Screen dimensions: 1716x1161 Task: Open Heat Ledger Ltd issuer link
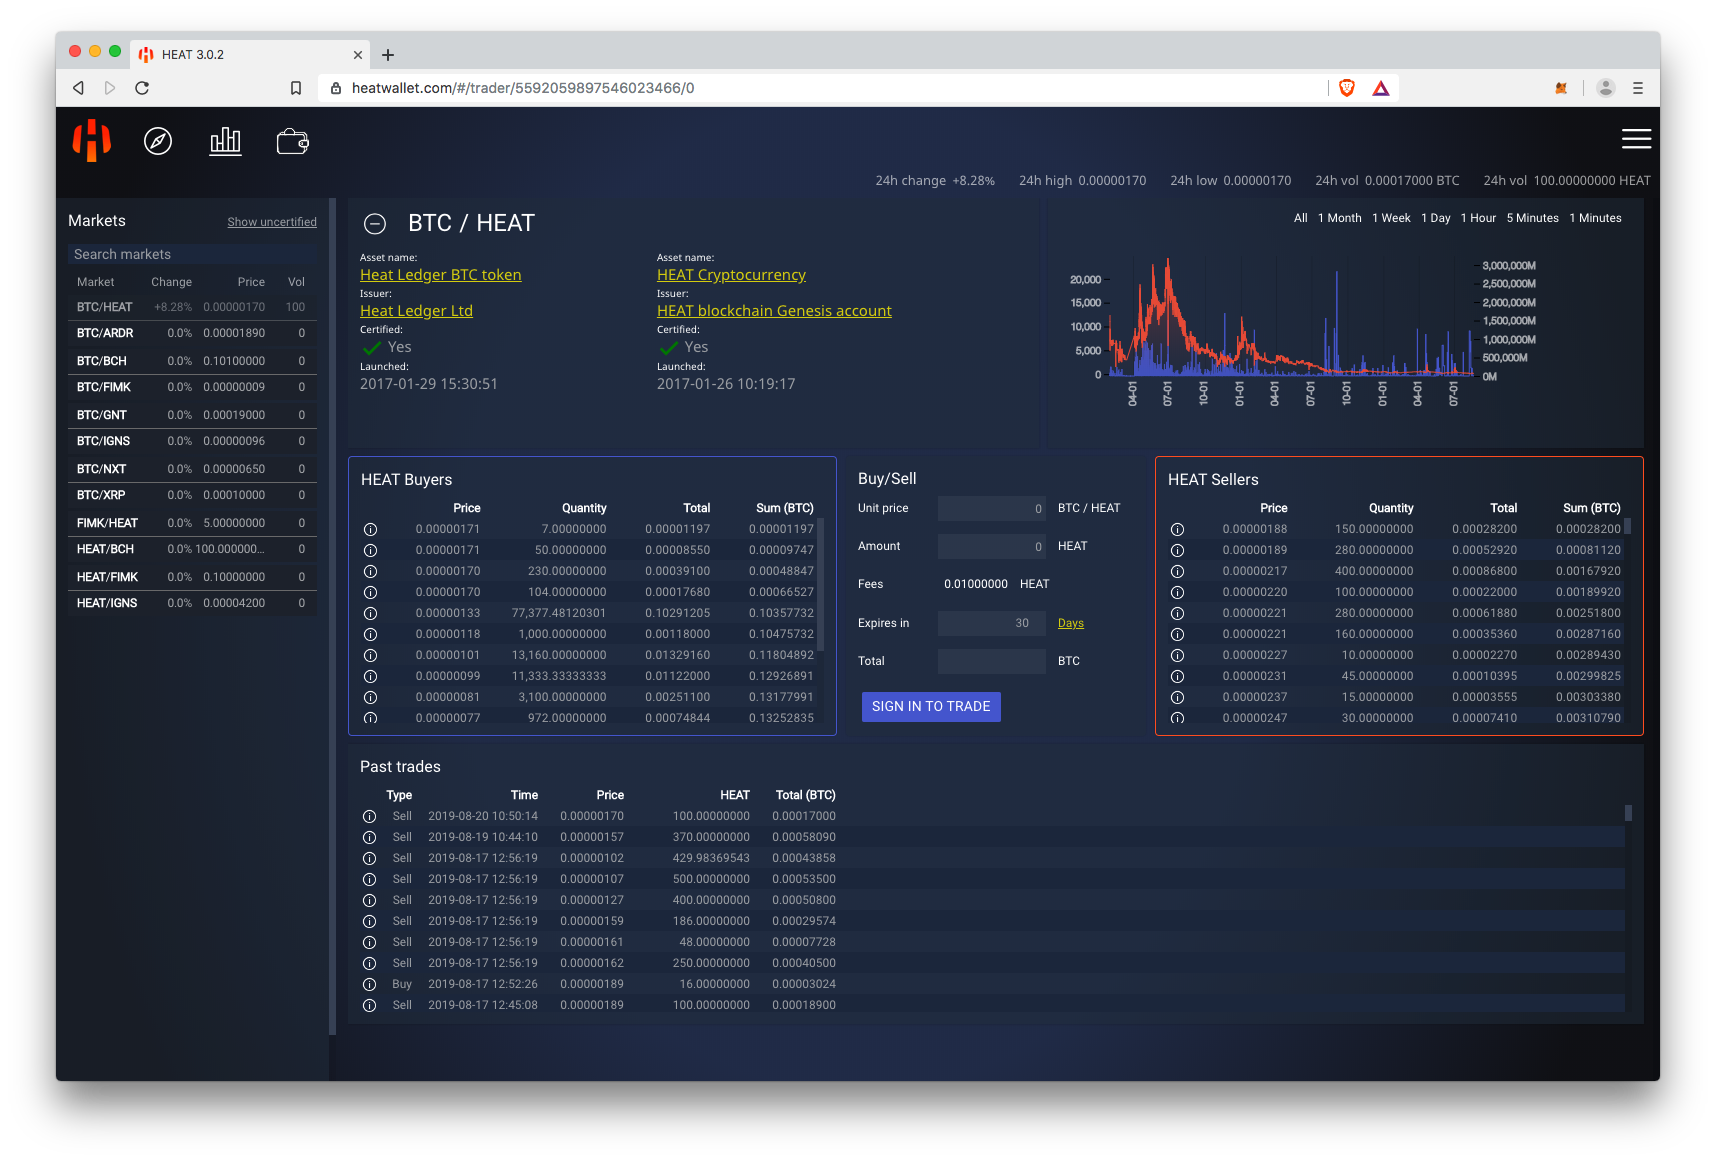[416, 311]
